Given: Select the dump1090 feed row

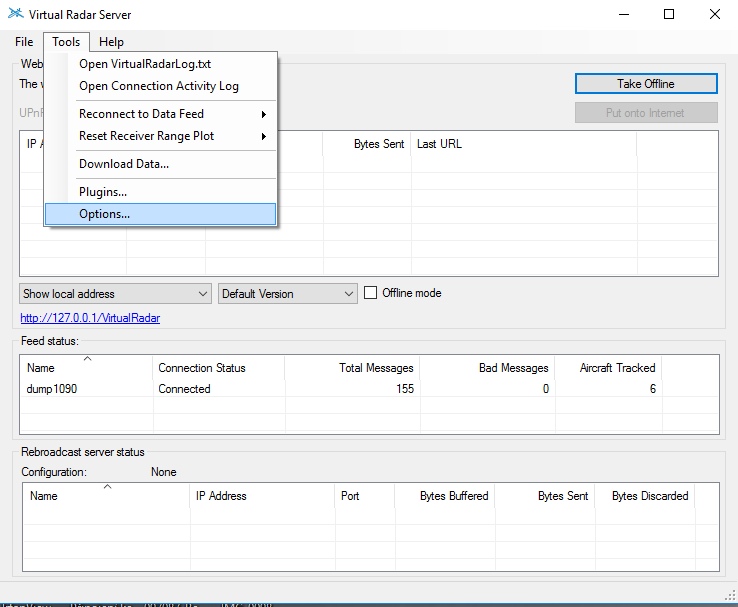Looking at the screenshot, I should pyautogui.click(x=369, y=389).
